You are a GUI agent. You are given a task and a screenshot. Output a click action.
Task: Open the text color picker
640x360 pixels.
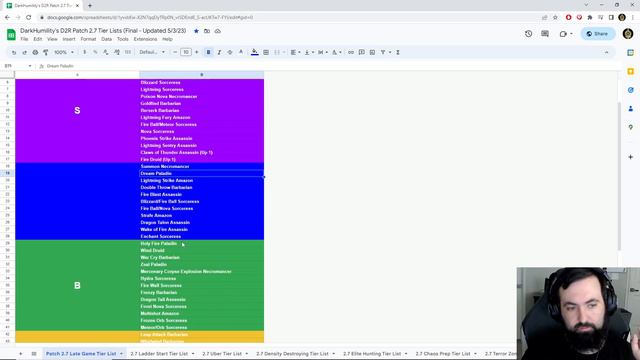click(x=241, y=52)
